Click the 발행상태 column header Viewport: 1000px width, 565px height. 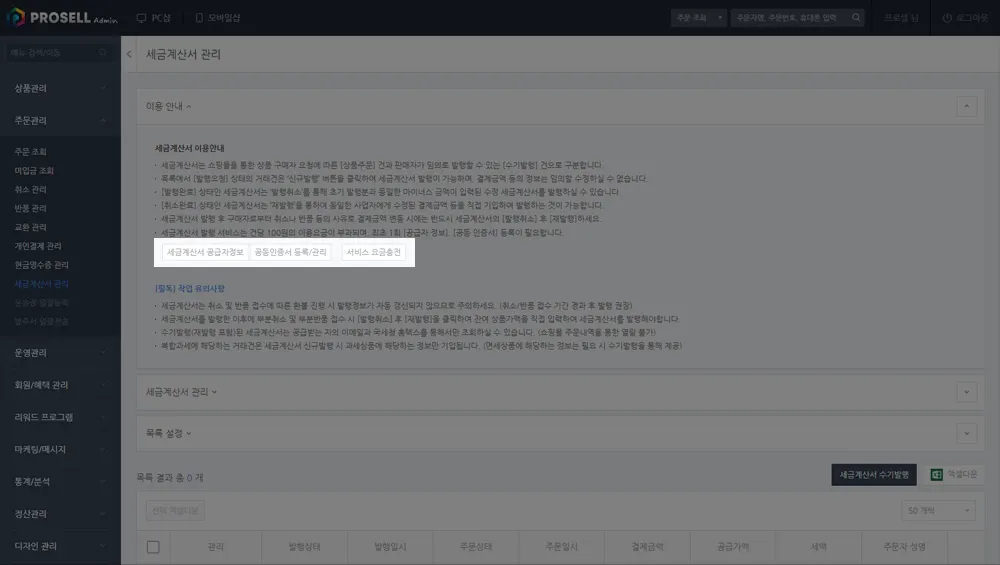point(304,547)
